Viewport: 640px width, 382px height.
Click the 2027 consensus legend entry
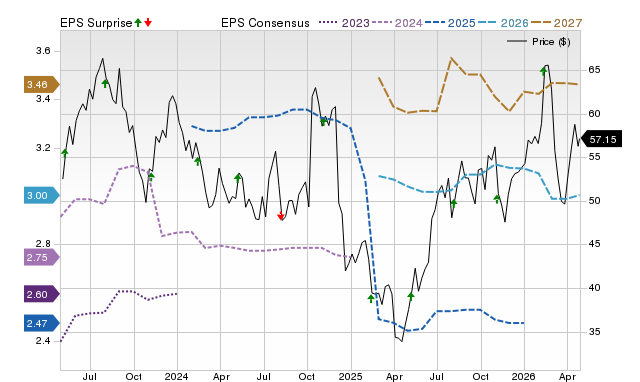[x=556, y=23]
